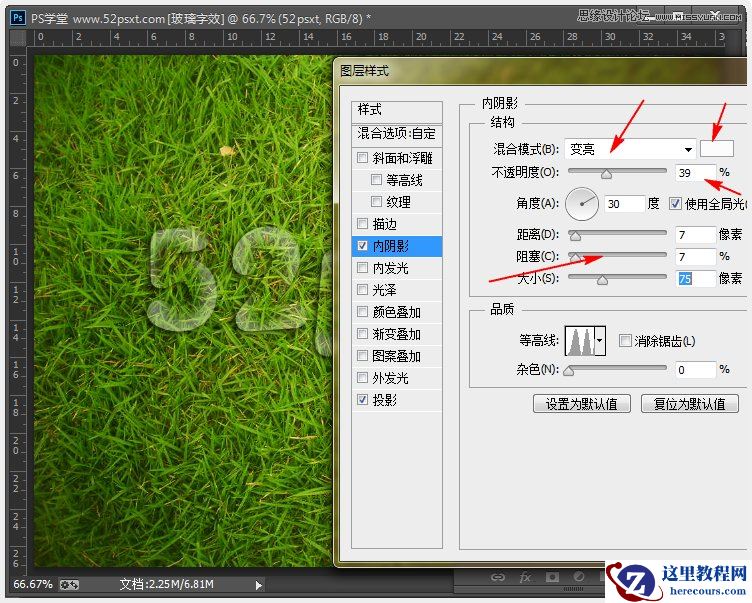Click the 距离 distance slider handle
Screen dimensions: 752x603
pos(575,236)
